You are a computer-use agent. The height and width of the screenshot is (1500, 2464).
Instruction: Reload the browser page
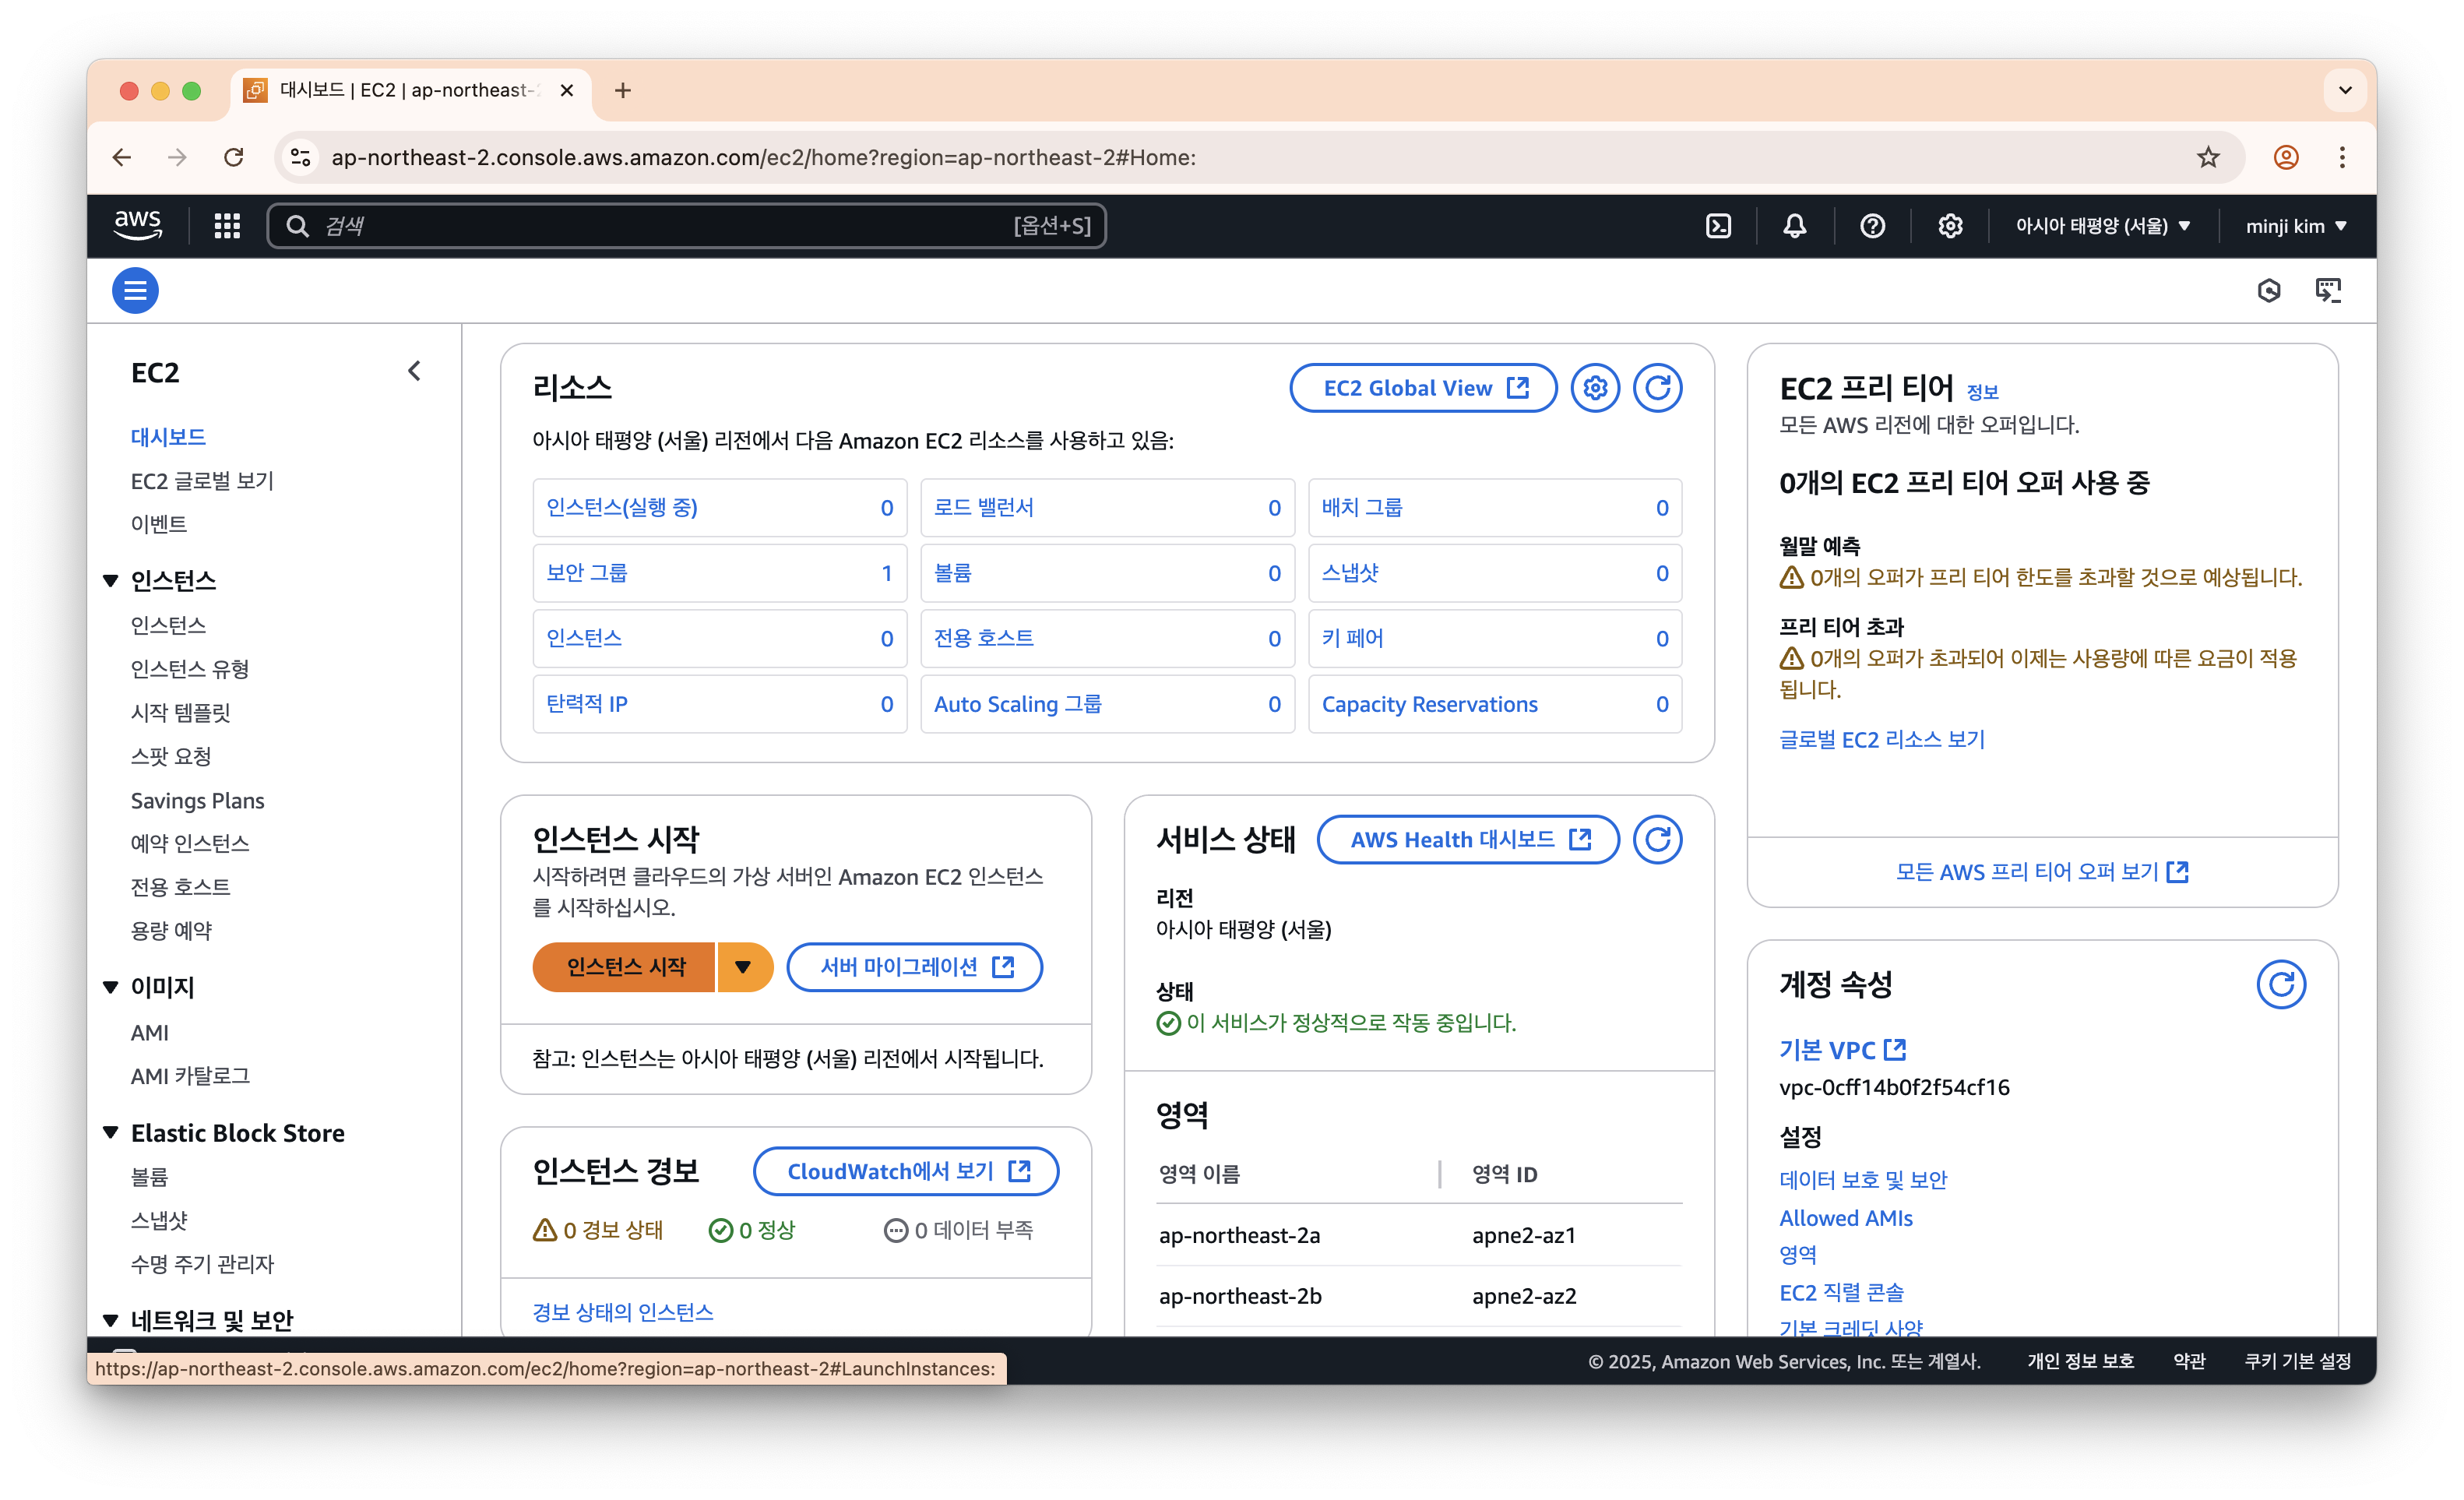click(x=233, y=157)
